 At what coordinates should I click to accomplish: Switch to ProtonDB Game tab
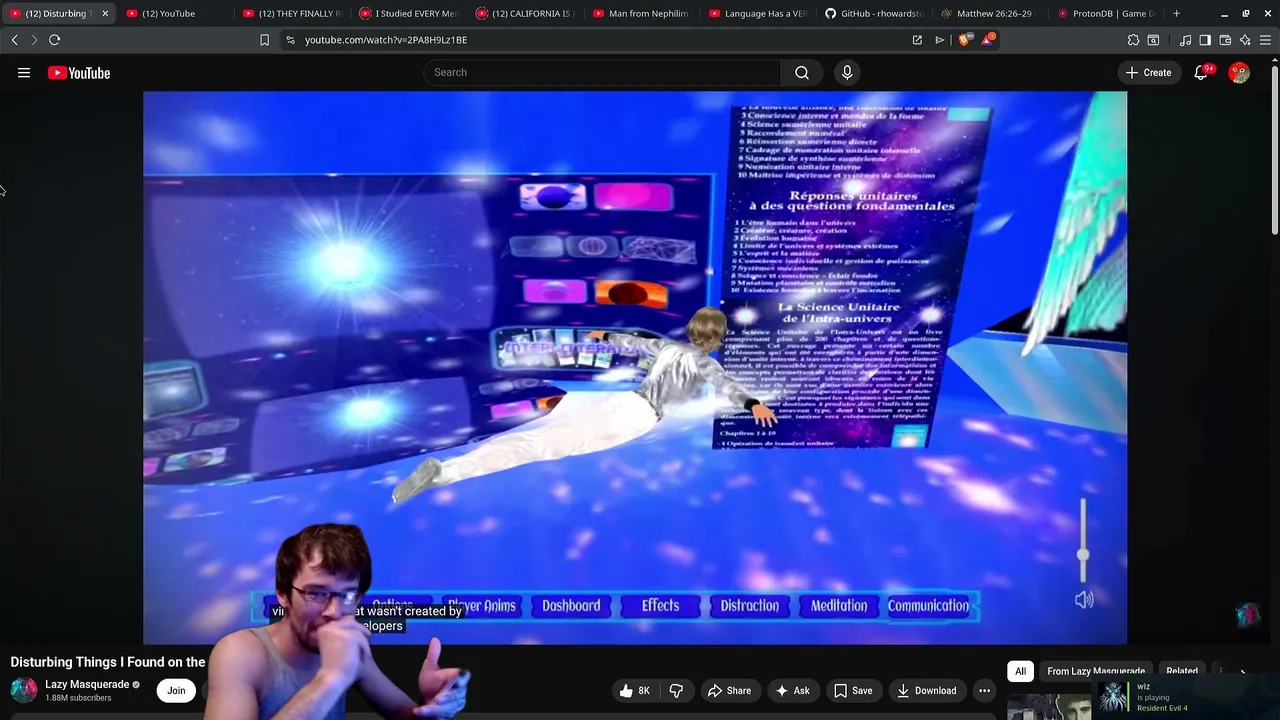pos(1108,13)
